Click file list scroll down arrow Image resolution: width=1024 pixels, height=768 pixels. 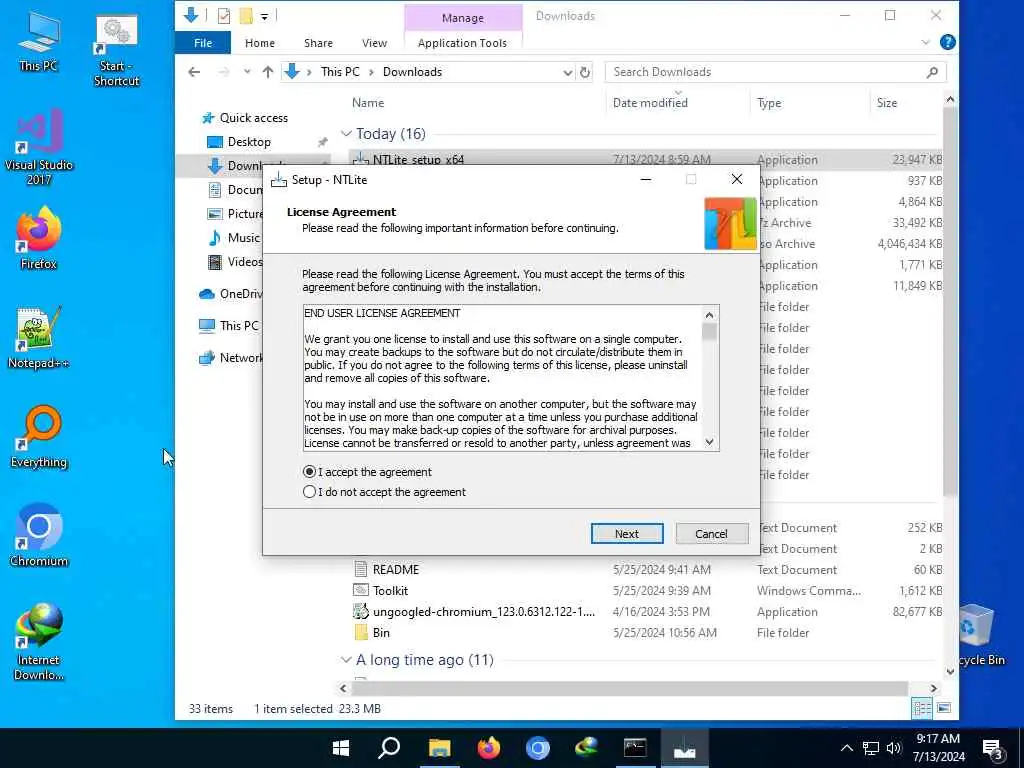pos(950,672)
